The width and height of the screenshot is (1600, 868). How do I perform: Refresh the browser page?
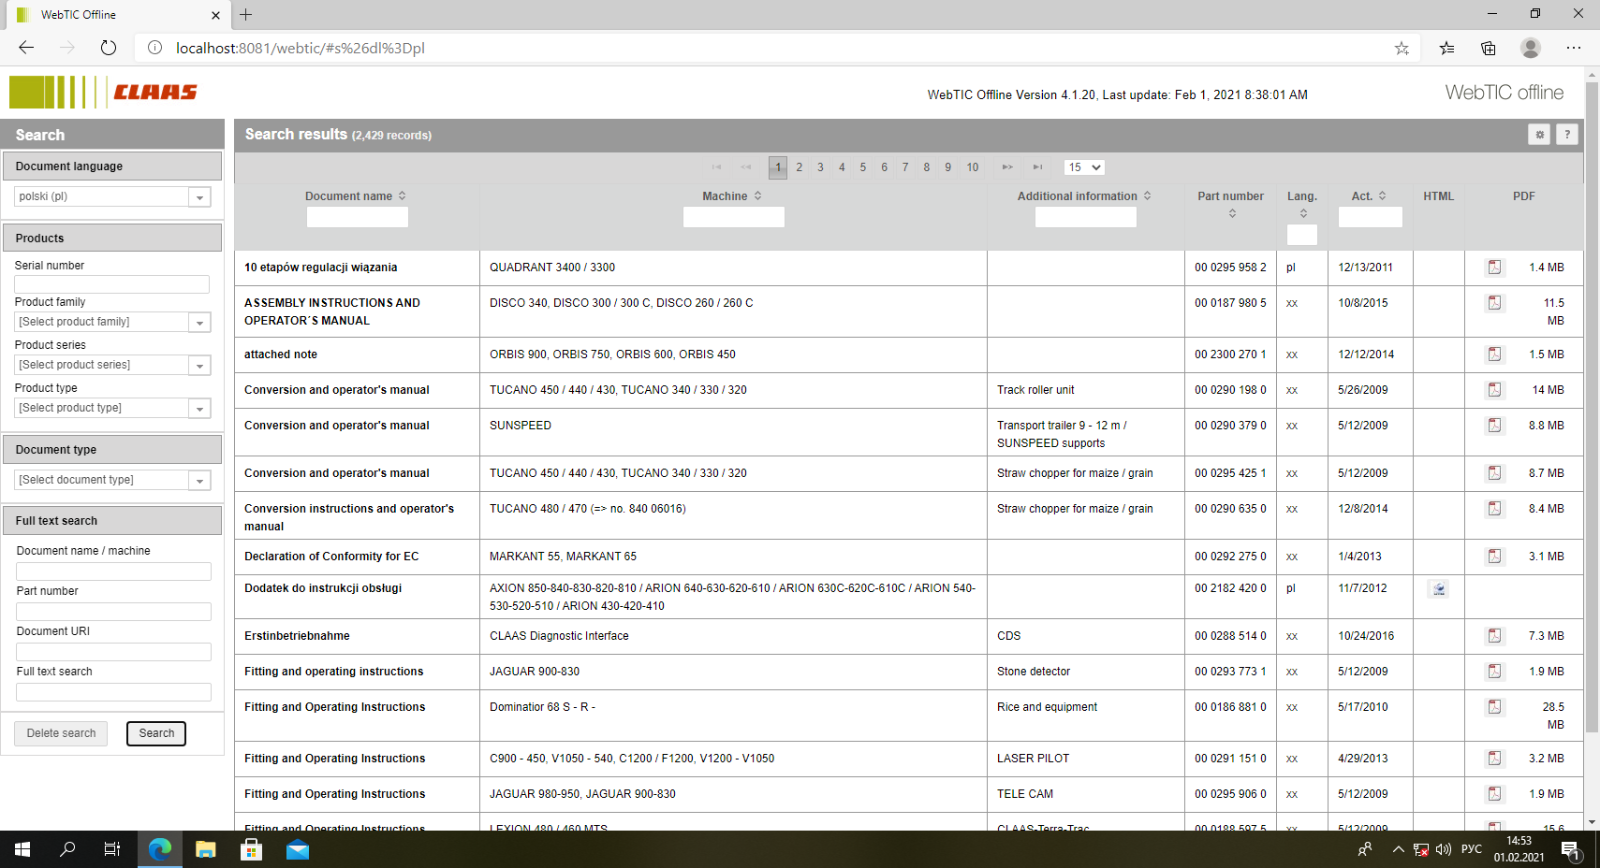pos(108,48)
